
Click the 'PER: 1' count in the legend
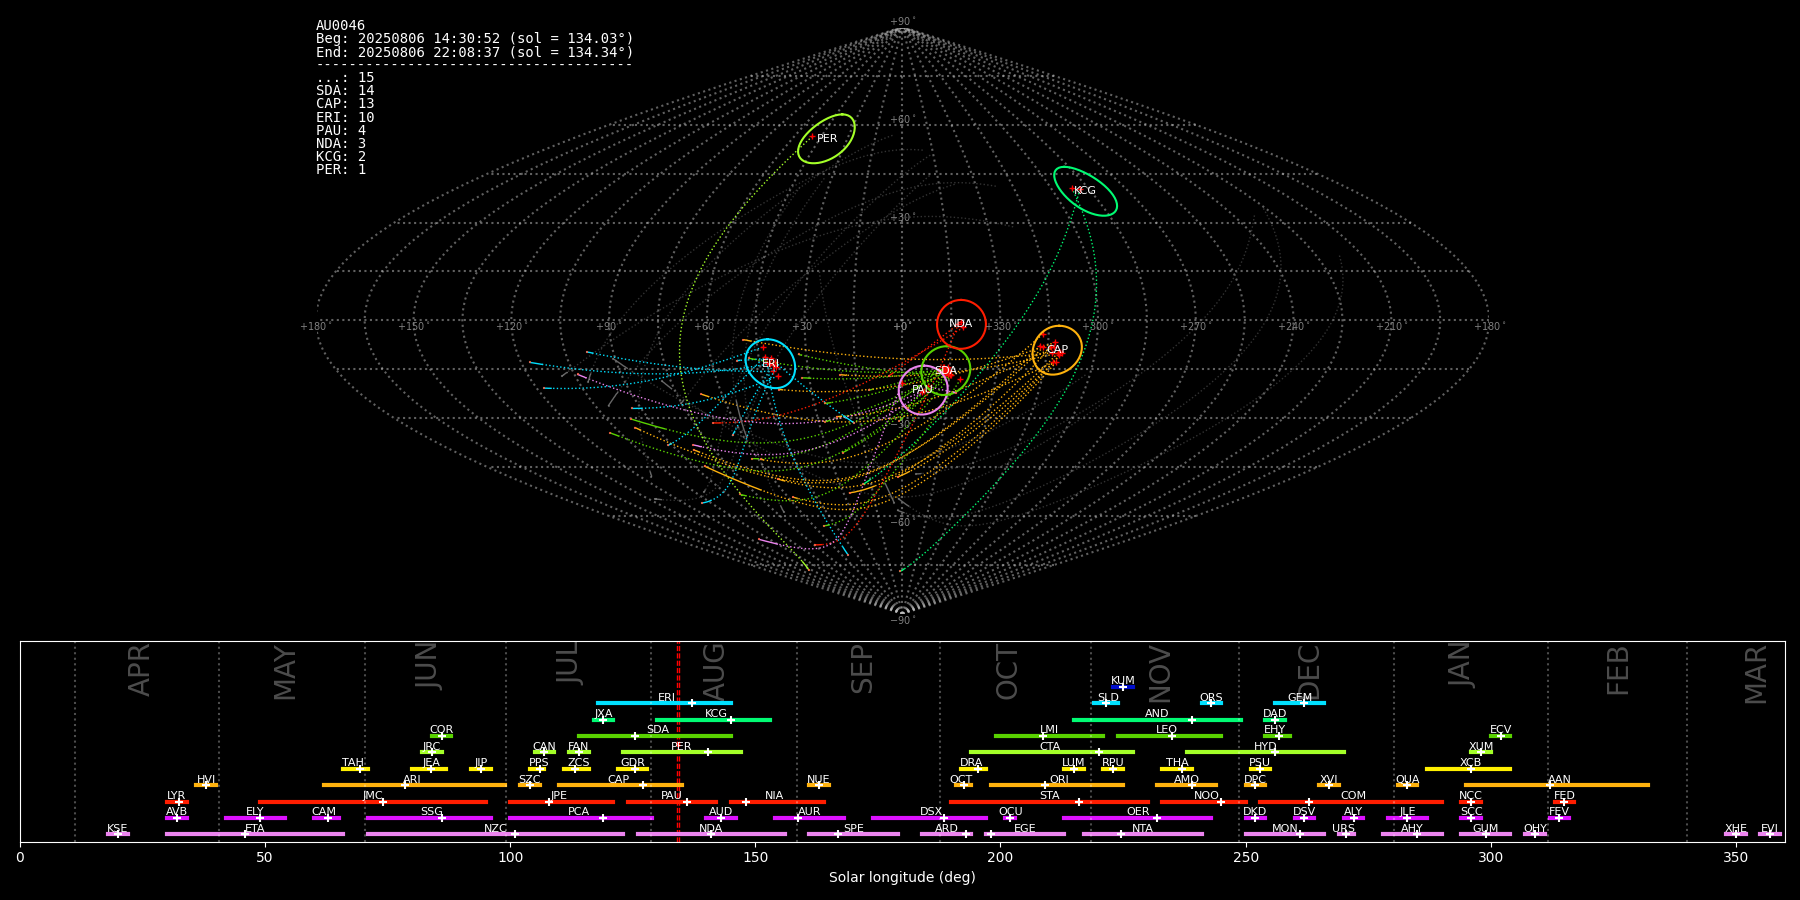point(341,170)
